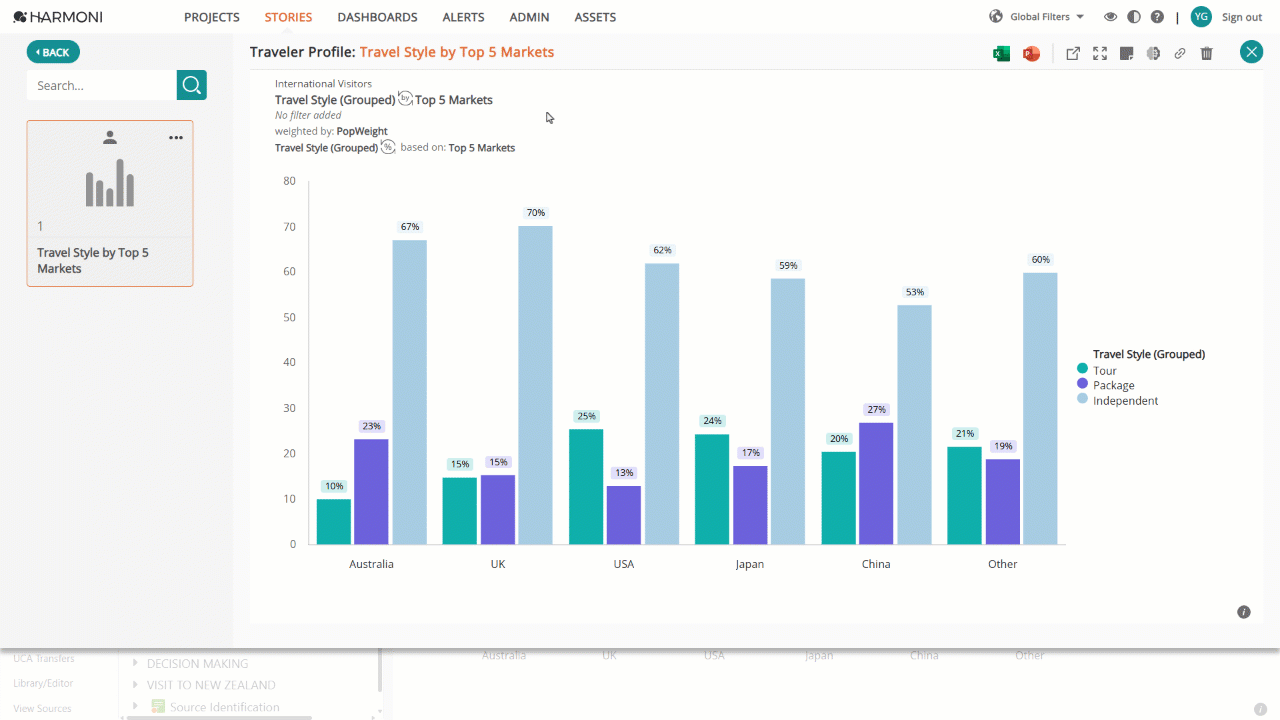Toggle the contrast theme icon
The width and height of the screenshot is (1280, 720).
(1134, 17)
